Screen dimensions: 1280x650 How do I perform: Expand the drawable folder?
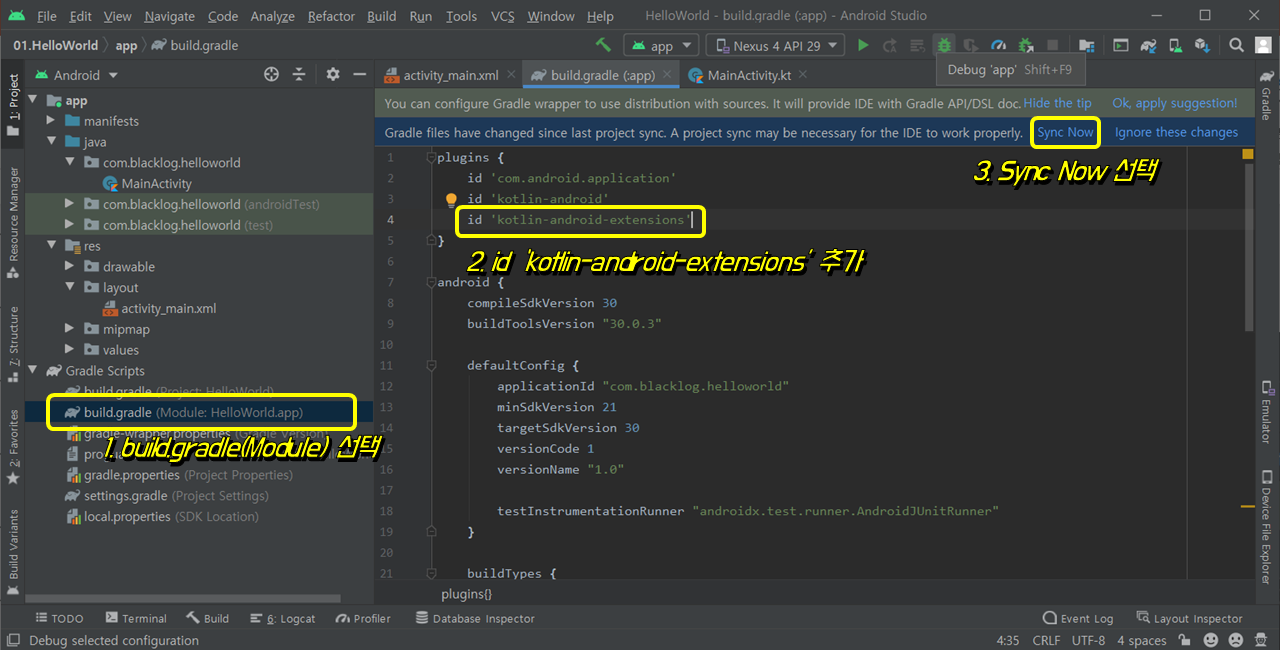[69, 267]
